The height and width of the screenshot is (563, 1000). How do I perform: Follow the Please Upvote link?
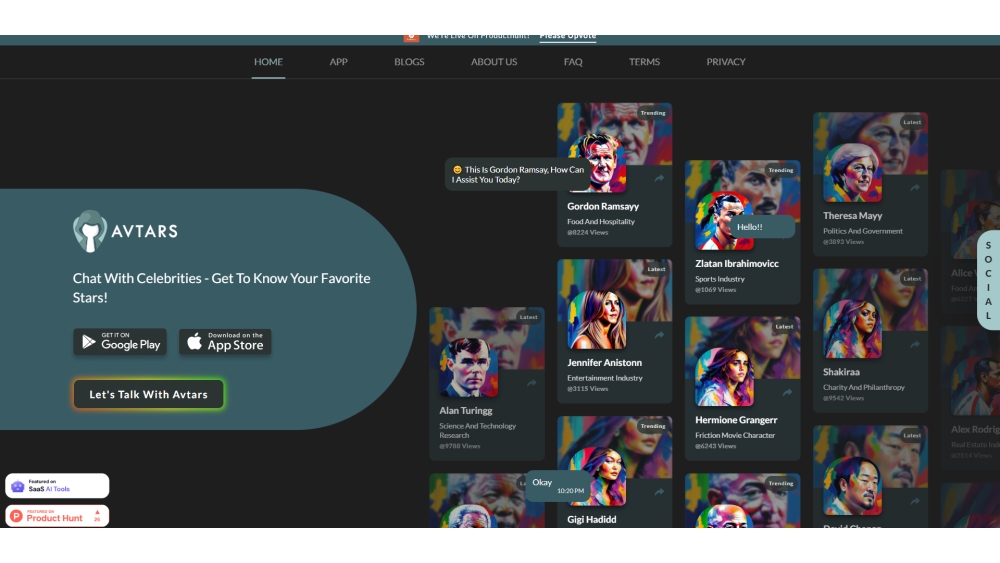click(567, 37)
